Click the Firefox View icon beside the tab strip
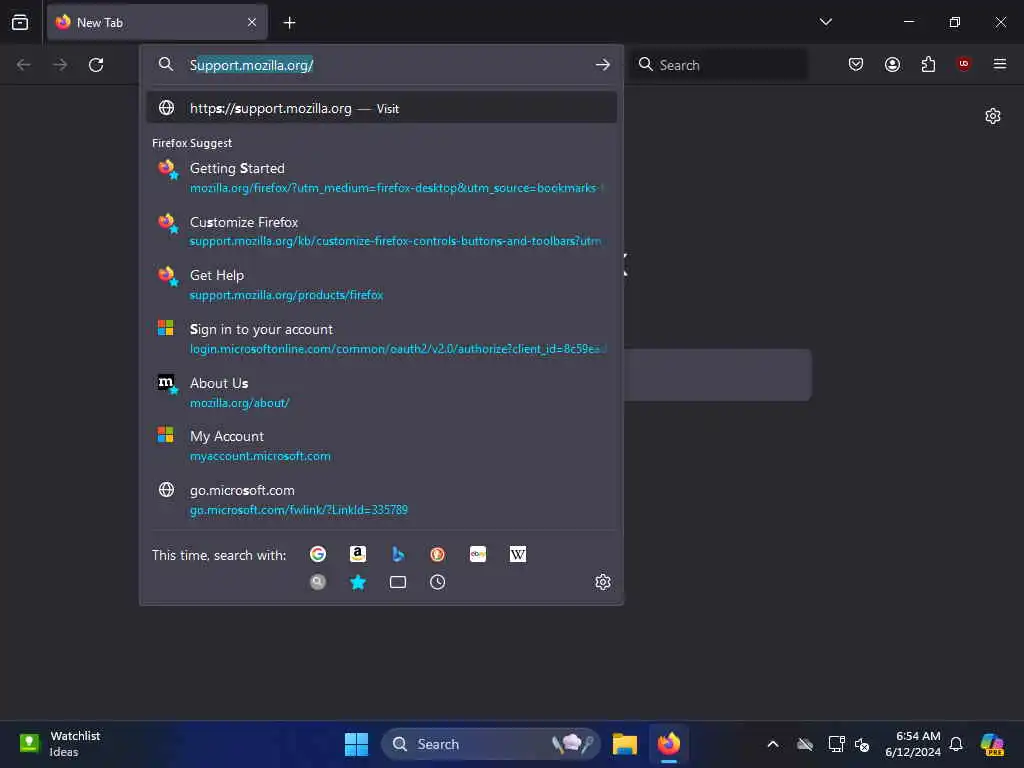 pos(20,22)
